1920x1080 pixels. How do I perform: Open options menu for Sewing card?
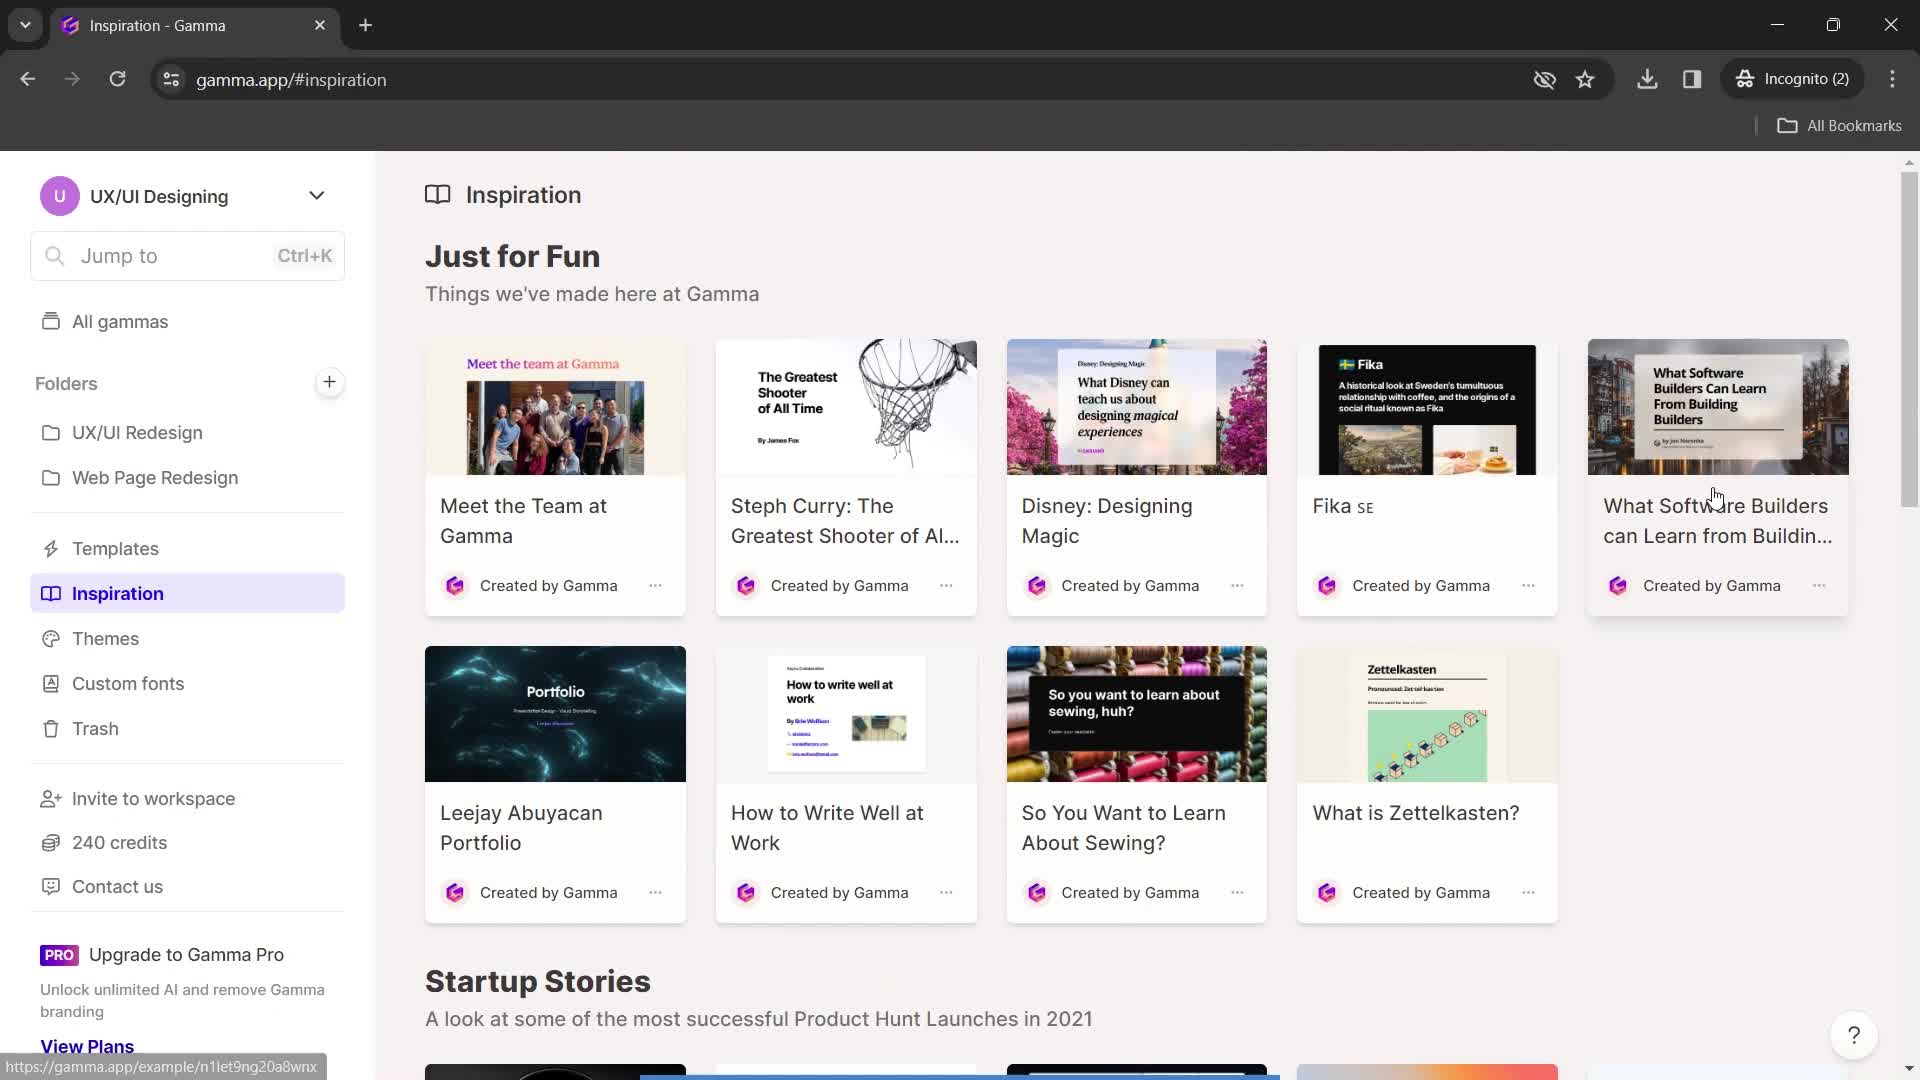[1237, 893]
